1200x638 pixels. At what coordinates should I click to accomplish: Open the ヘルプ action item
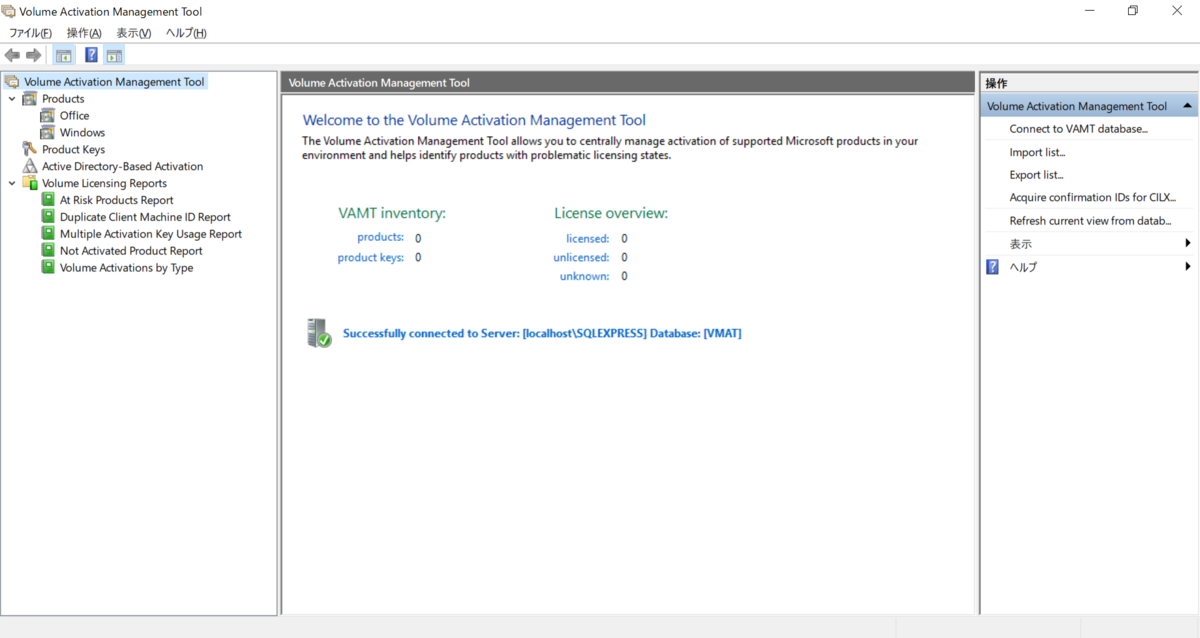coord(1023,267)
